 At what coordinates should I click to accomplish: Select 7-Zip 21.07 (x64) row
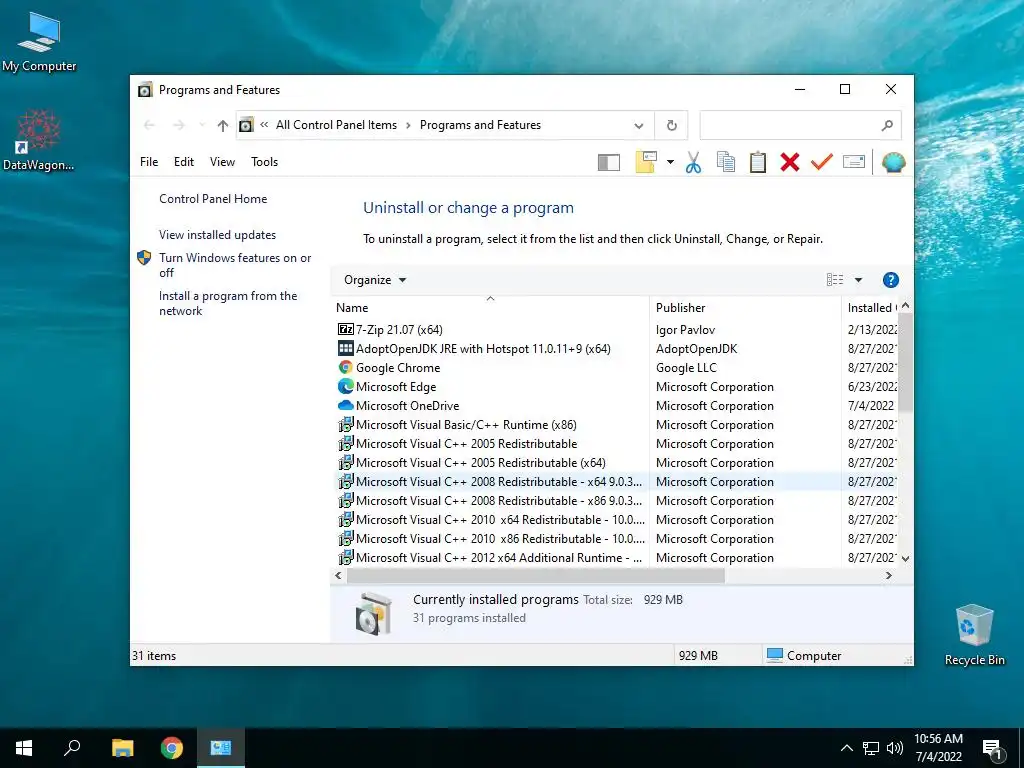(616, 330)
